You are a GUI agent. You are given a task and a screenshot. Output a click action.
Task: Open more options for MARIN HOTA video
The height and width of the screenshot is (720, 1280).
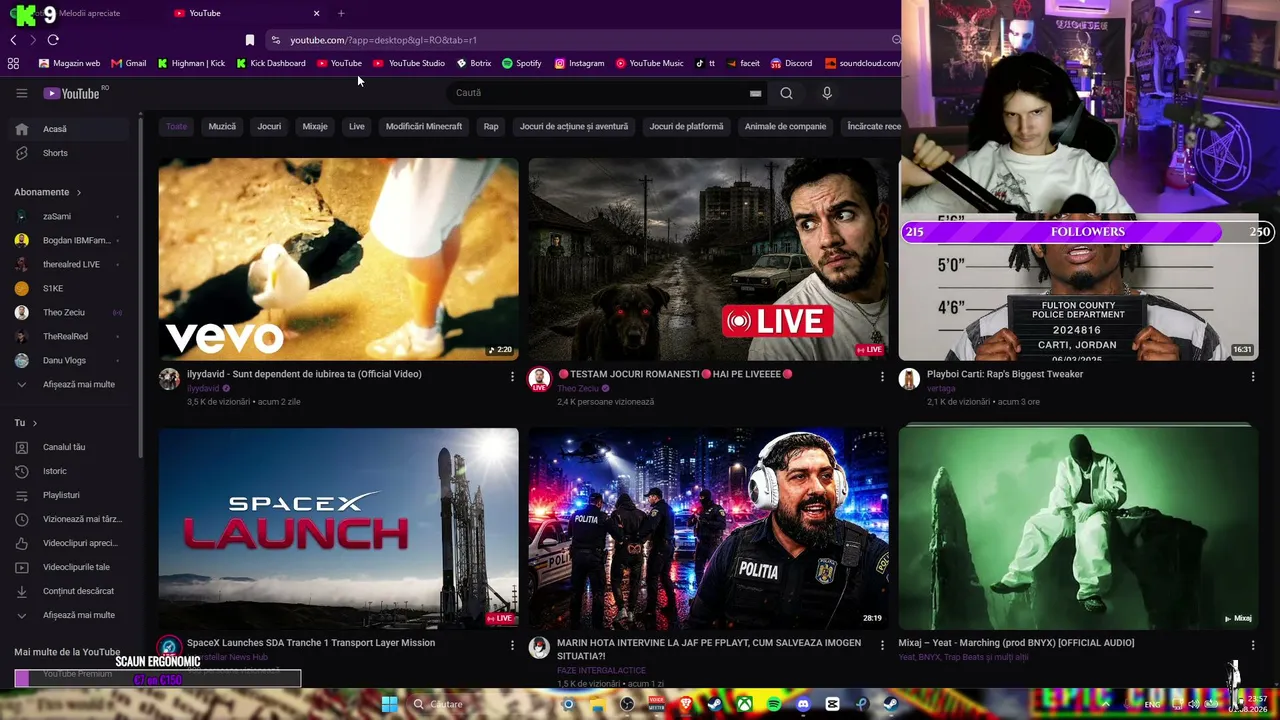pos(882,646)
